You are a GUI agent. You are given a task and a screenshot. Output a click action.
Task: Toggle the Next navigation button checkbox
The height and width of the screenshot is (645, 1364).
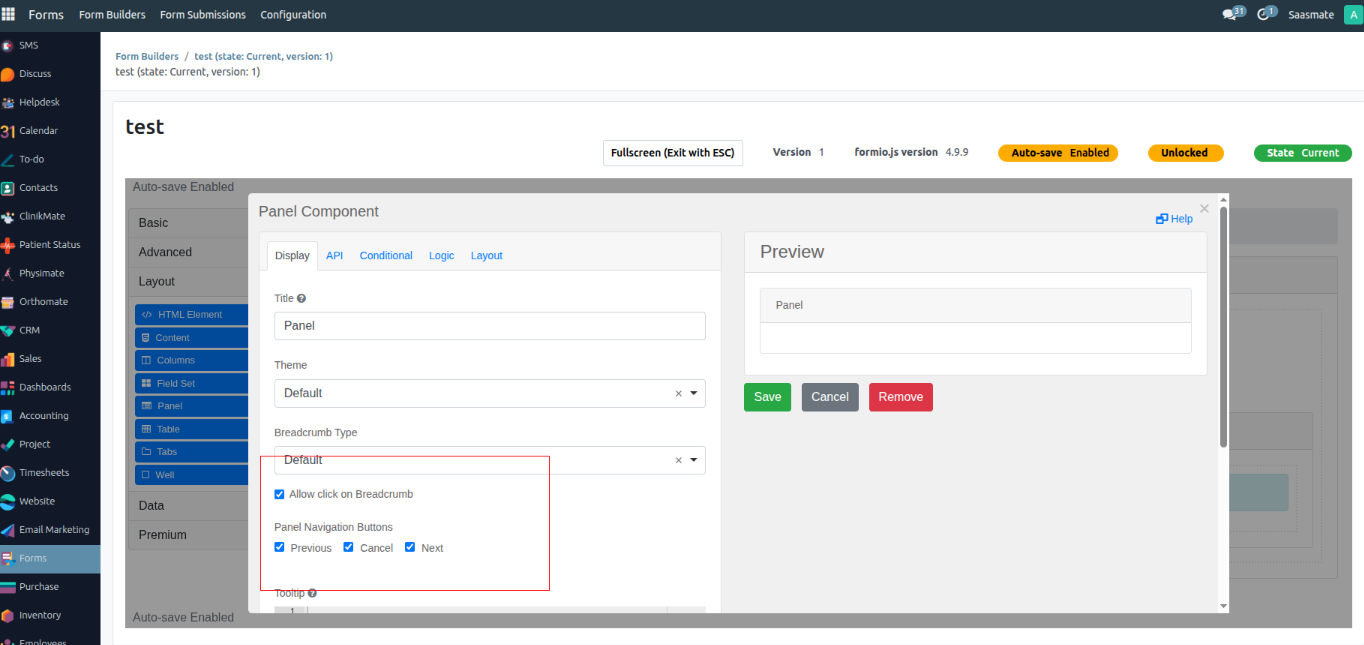(410, 547)
